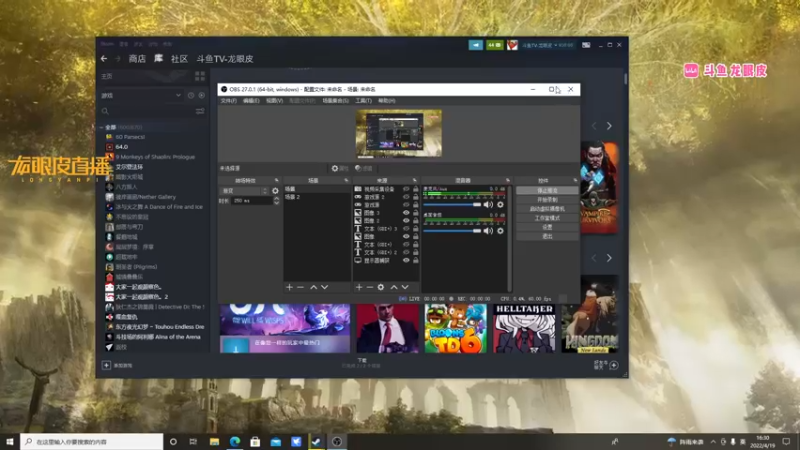Add a new scene in OBS Scenes panel
The height and width of the screenshot is (450, 800).
289,287
